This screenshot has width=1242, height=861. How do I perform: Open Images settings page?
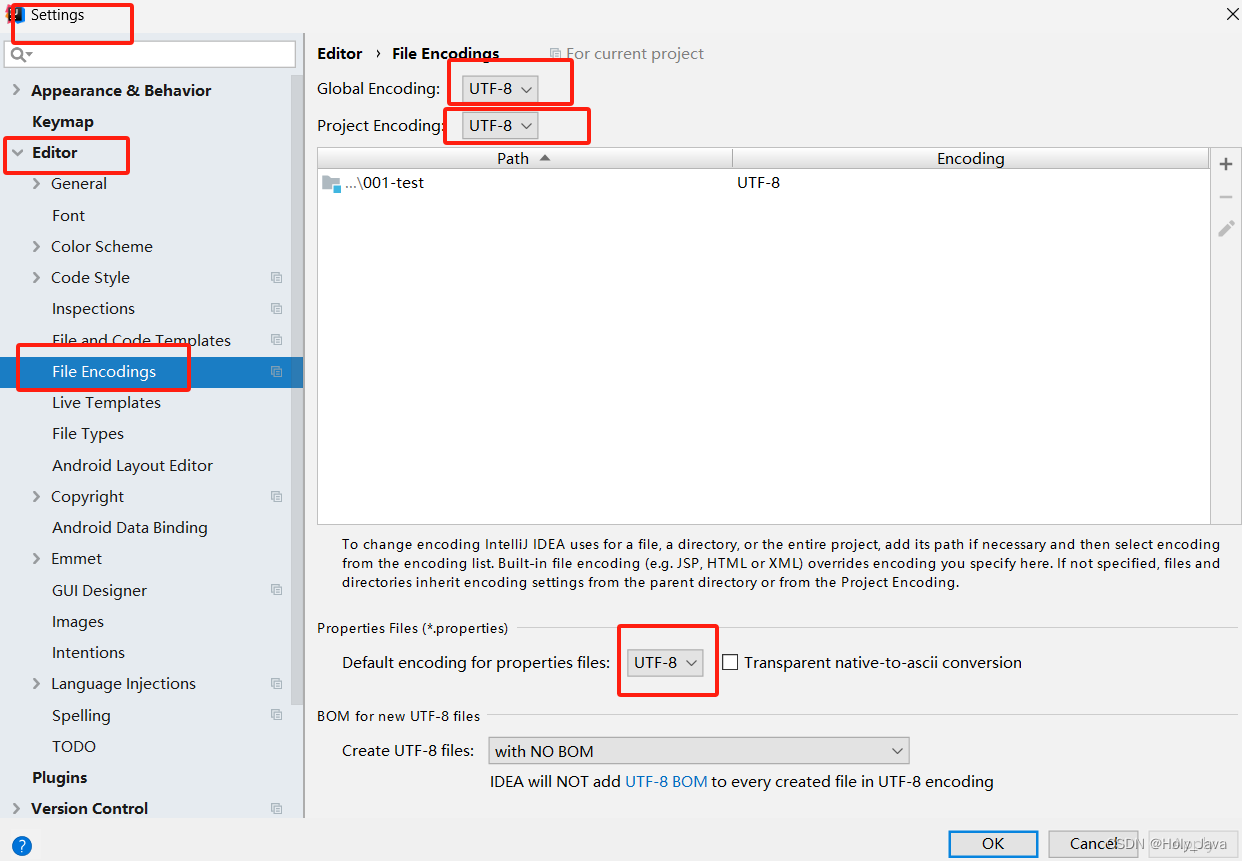click(78, 622)
